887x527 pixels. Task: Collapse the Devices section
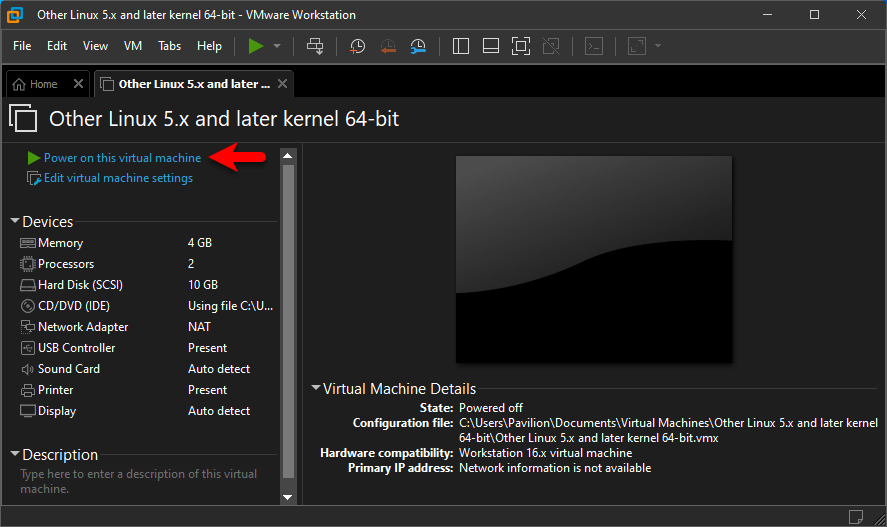pos(15,221)
